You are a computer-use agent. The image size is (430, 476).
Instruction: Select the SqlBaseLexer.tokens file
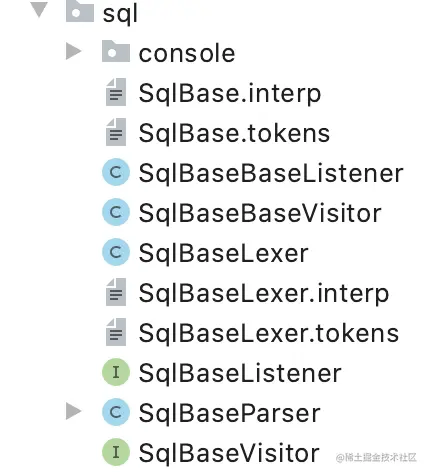(269, 333)
